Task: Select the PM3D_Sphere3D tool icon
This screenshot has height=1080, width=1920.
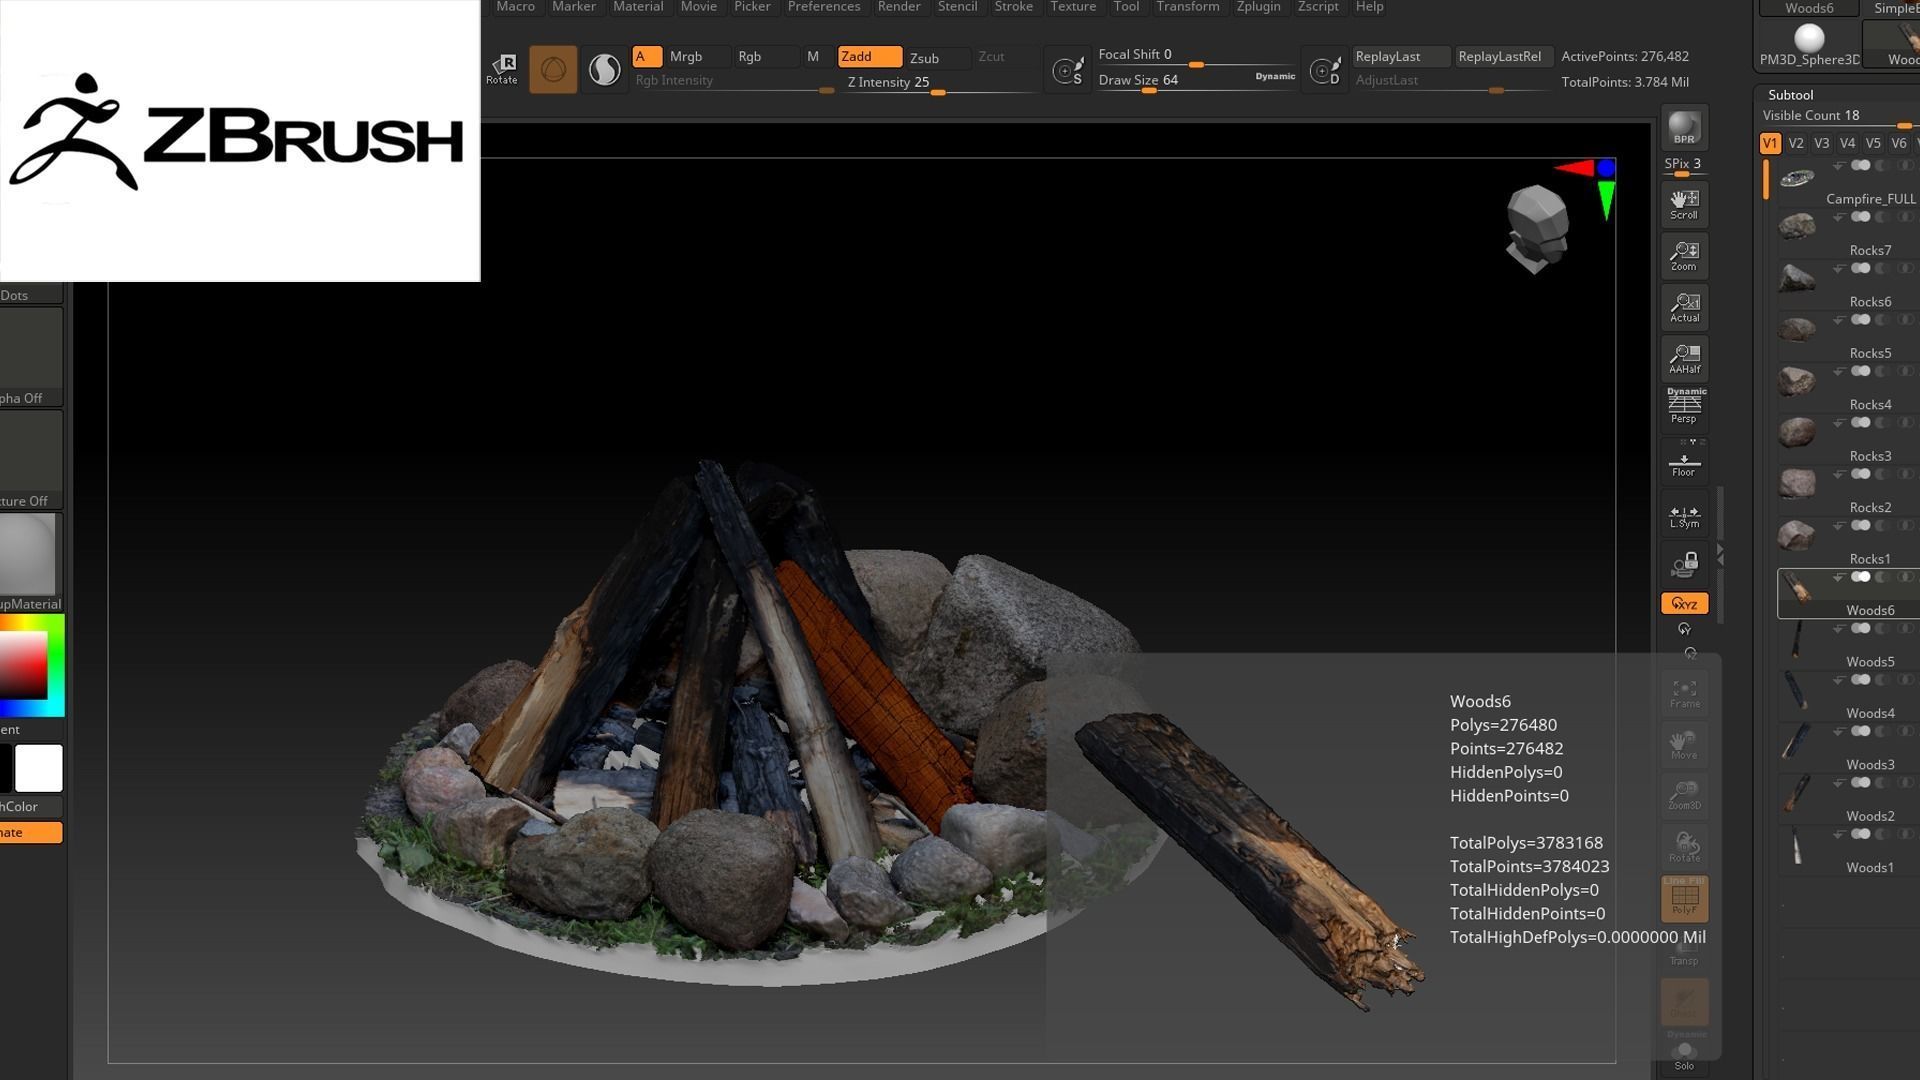Action: pos(1809,43)
